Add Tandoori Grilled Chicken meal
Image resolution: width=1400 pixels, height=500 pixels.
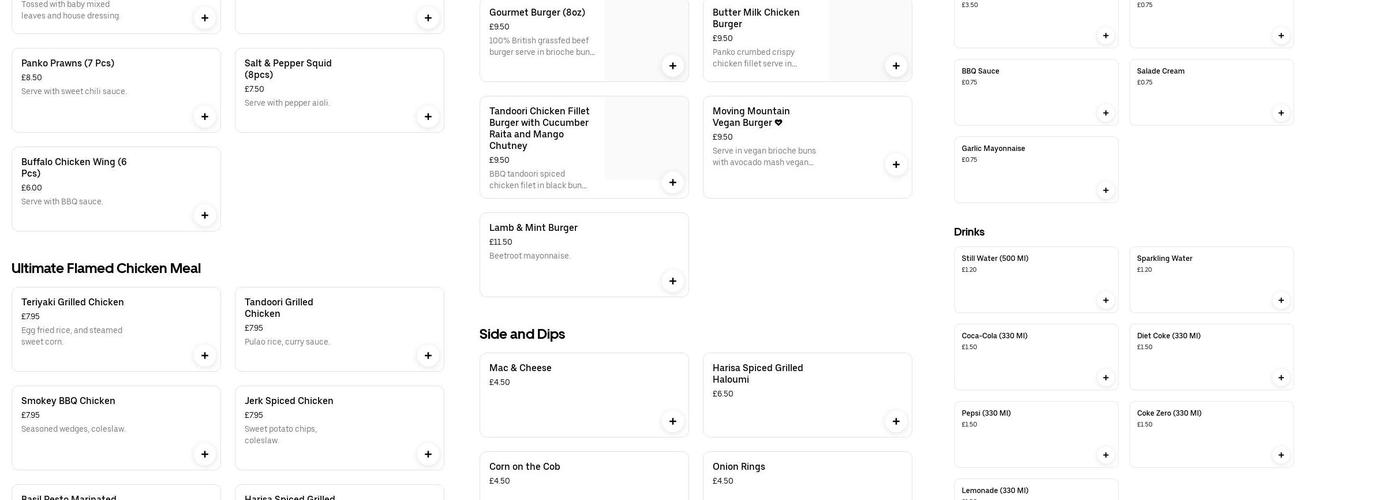click(x=428, y=356)
